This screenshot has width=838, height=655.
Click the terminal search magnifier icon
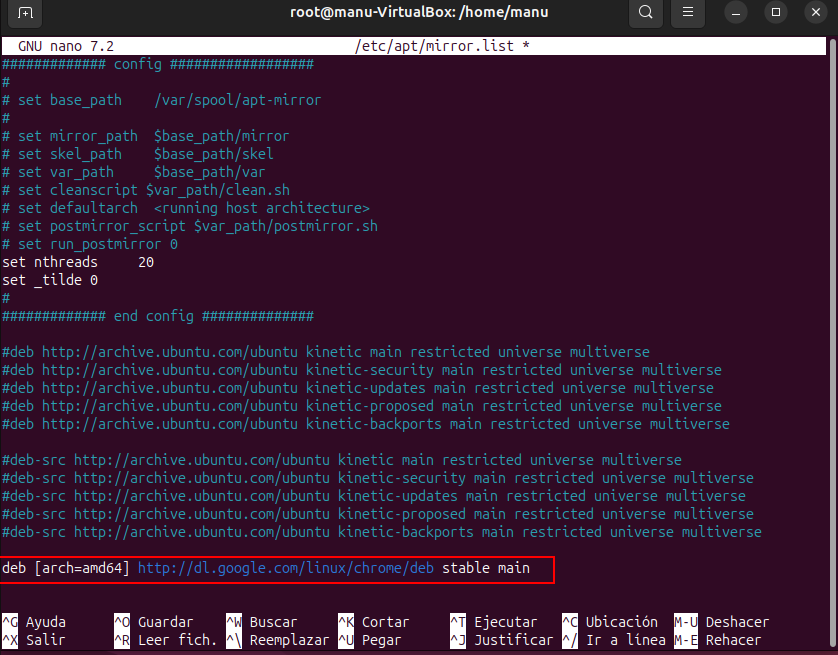645,13
